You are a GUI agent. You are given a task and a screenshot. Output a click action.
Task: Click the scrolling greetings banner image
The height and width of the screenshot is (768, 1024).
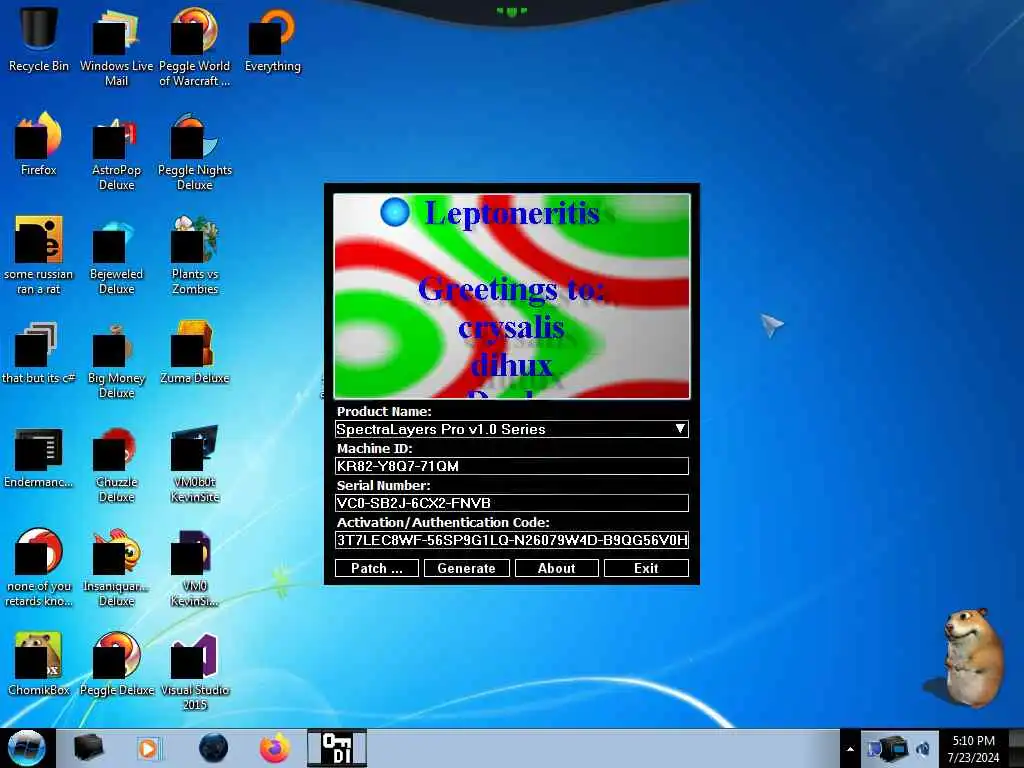[512, 296]
